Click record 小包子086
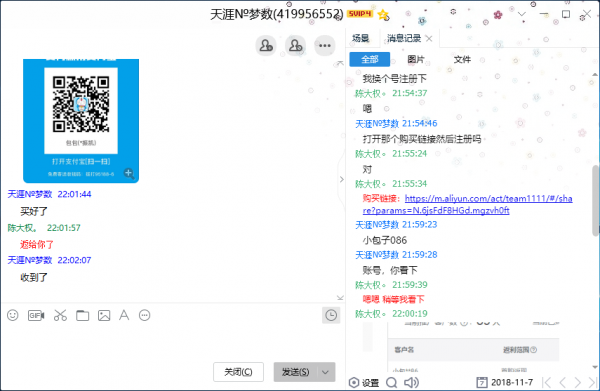Image resolution: width=600 pixels, height=391 pixels. [385, 240]
